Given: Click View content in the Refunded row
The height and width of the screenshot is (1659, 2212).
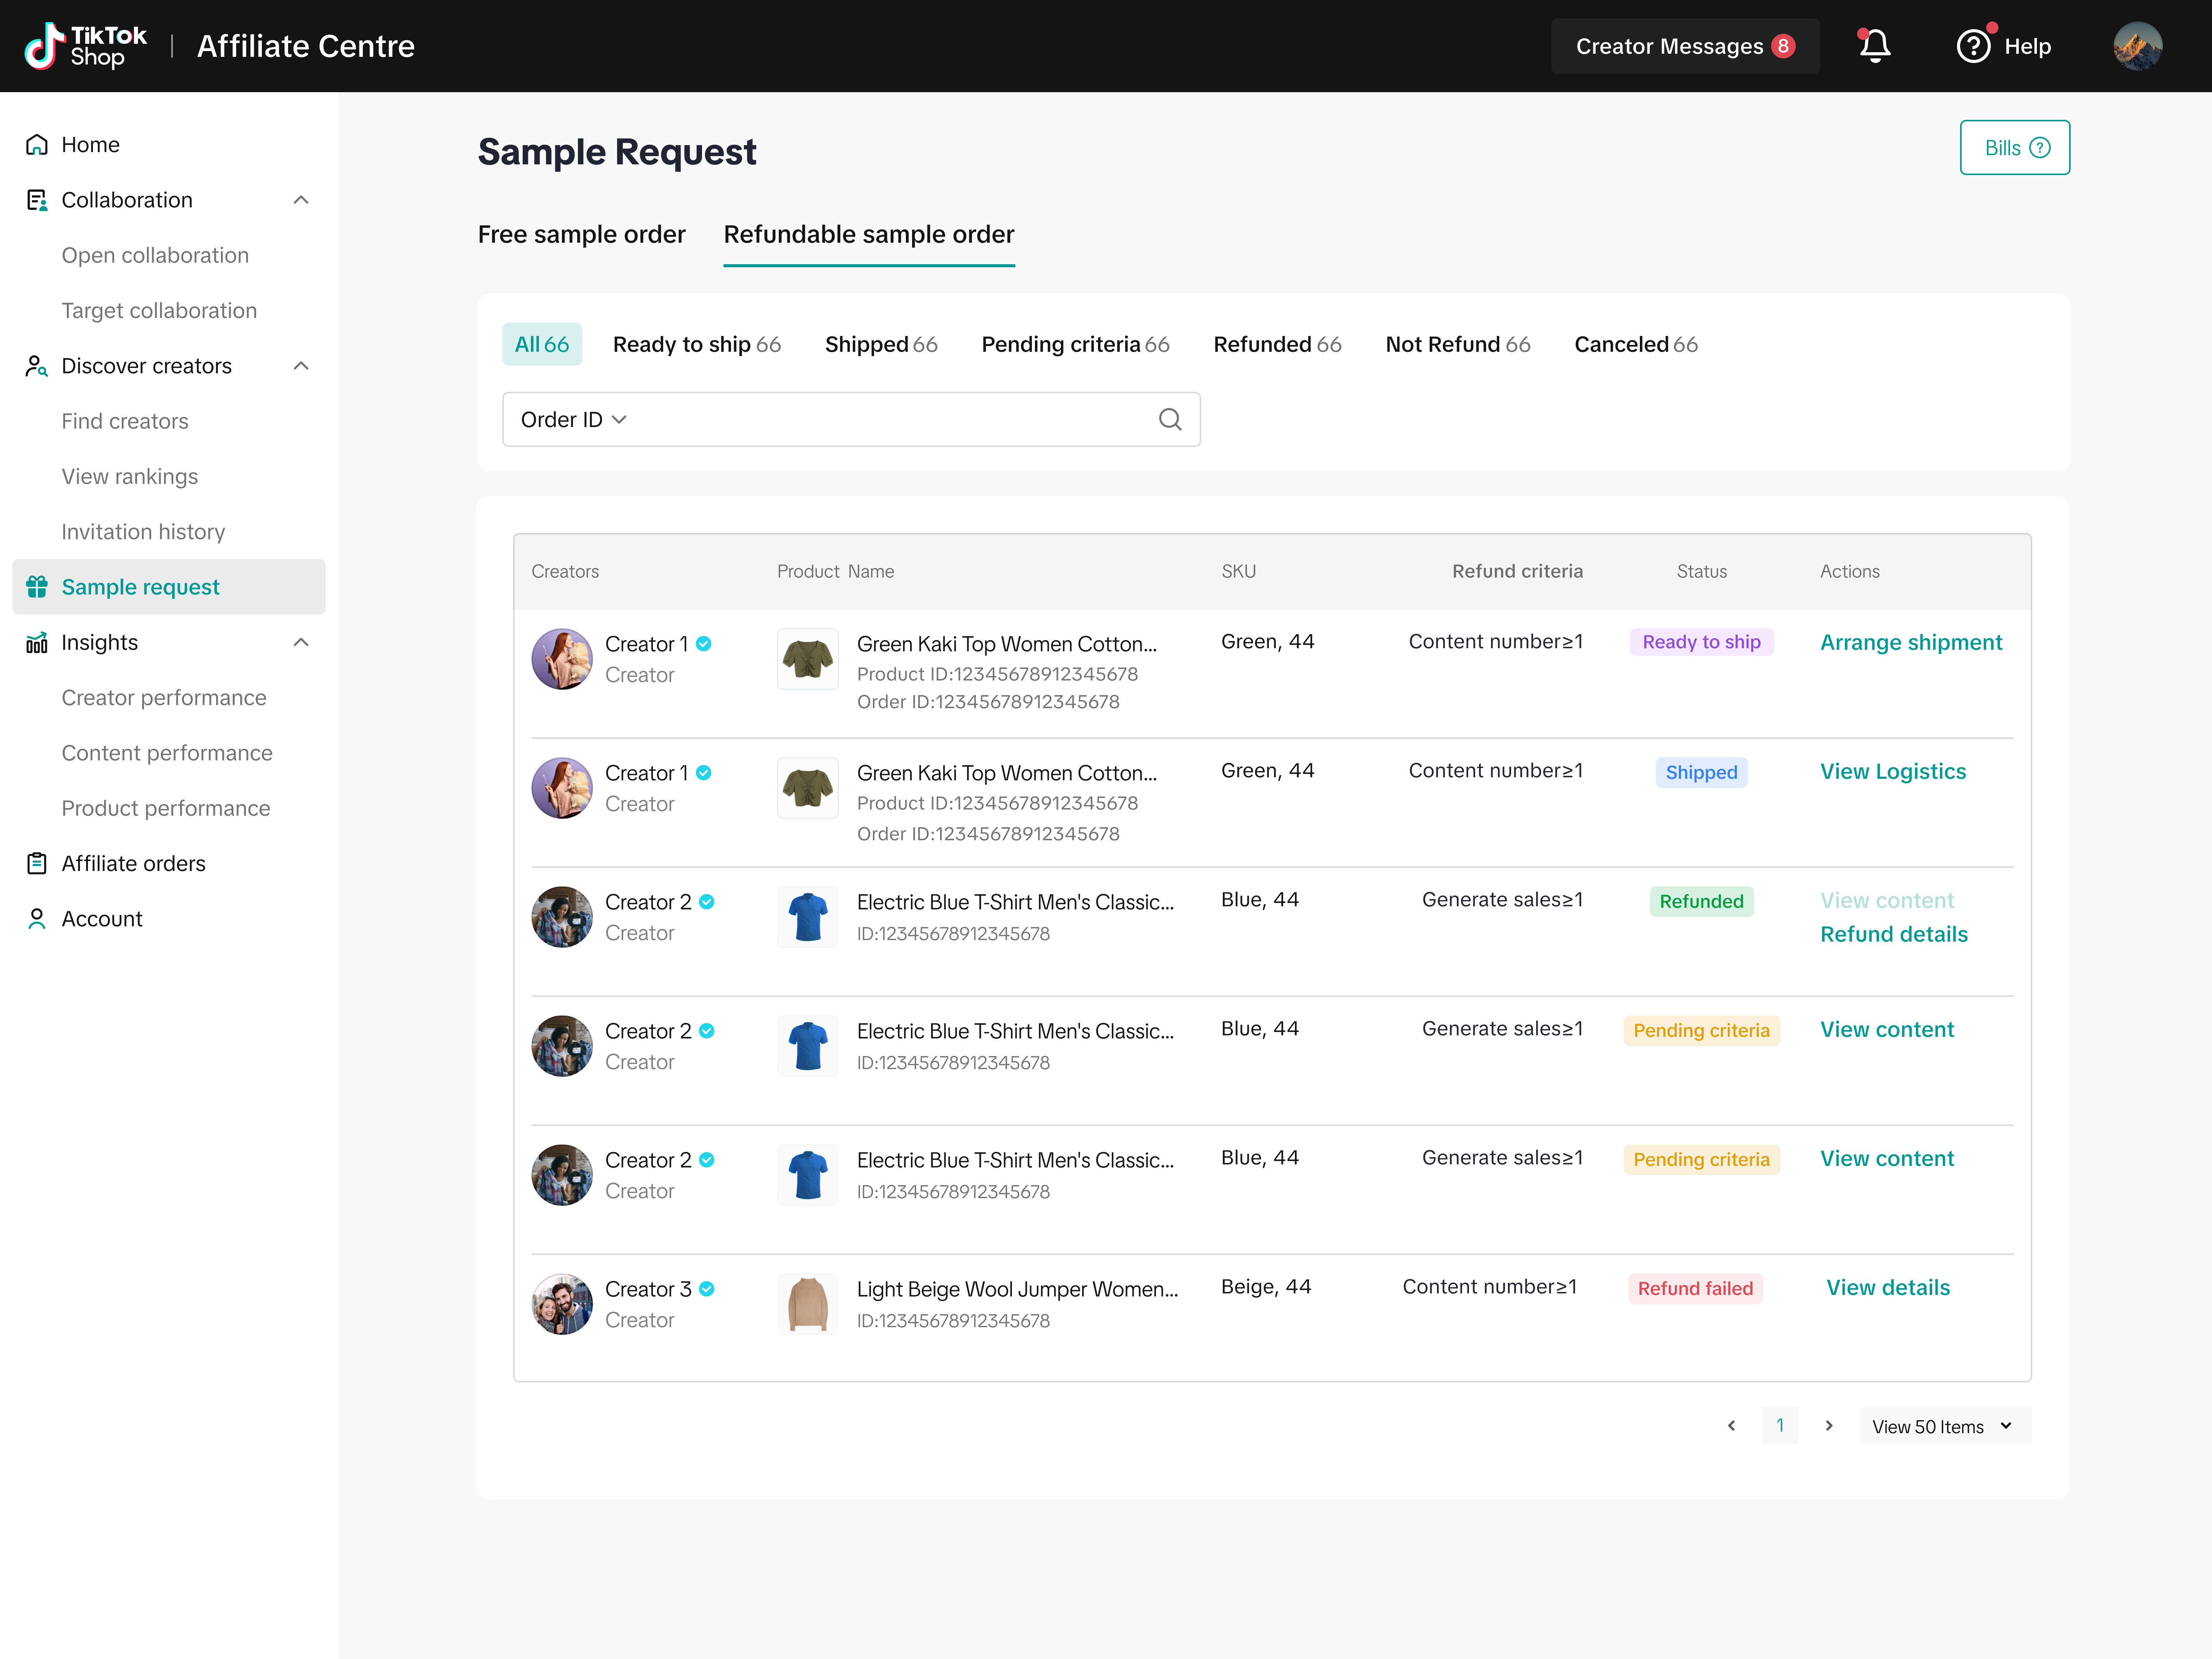Looking at the screenshot, I should (1887, 900).
